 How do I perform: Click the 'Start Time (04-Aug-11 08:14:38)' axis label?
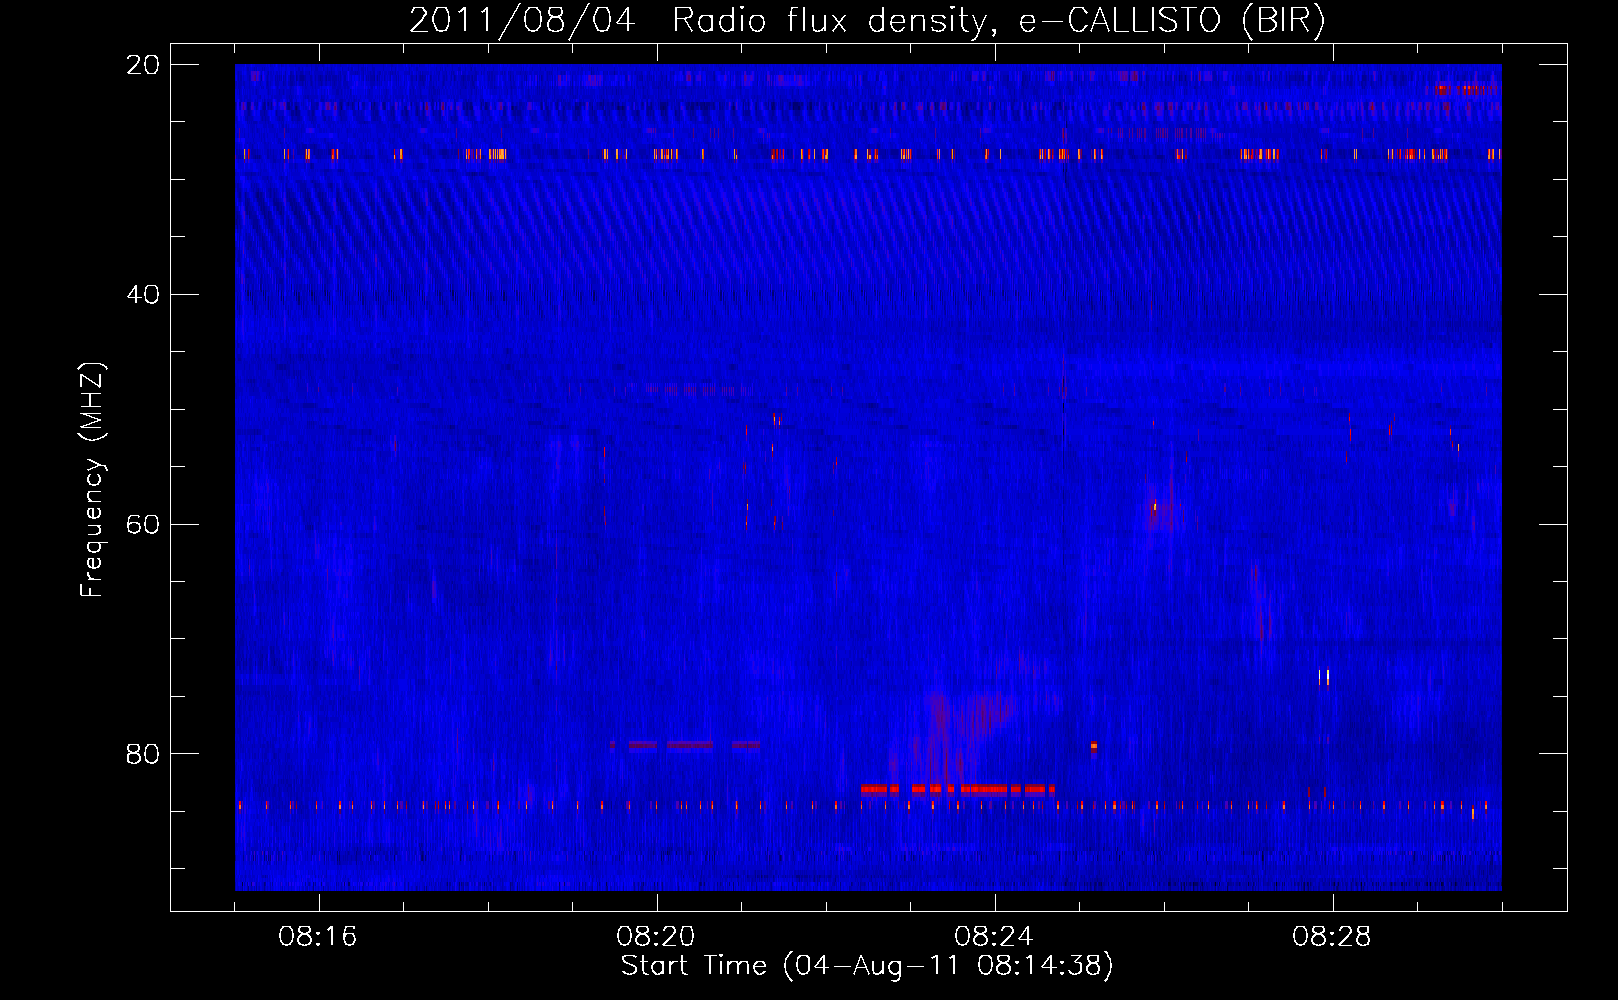[867, 966]
